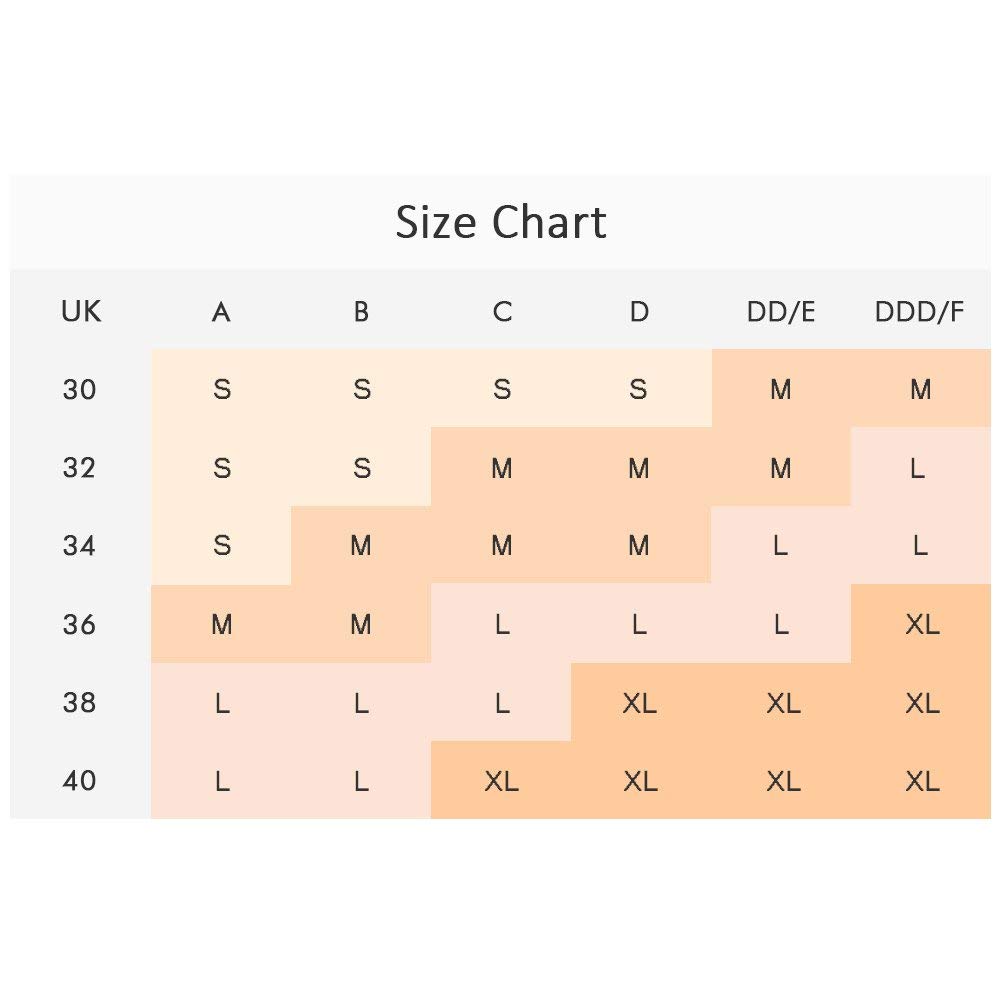Screen dimensions: 1000x1000
Task: Select the row label 30
Action: (x=80, y=389)
